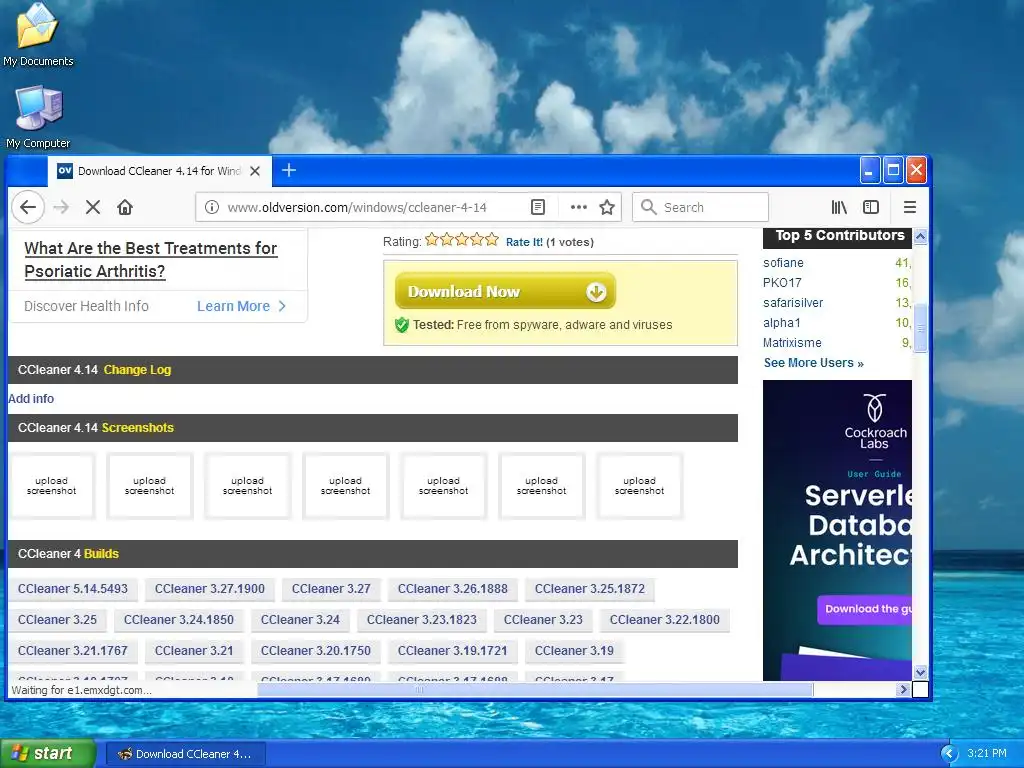
Task: Click the Rate It! link
Action: tap(524, 242)
